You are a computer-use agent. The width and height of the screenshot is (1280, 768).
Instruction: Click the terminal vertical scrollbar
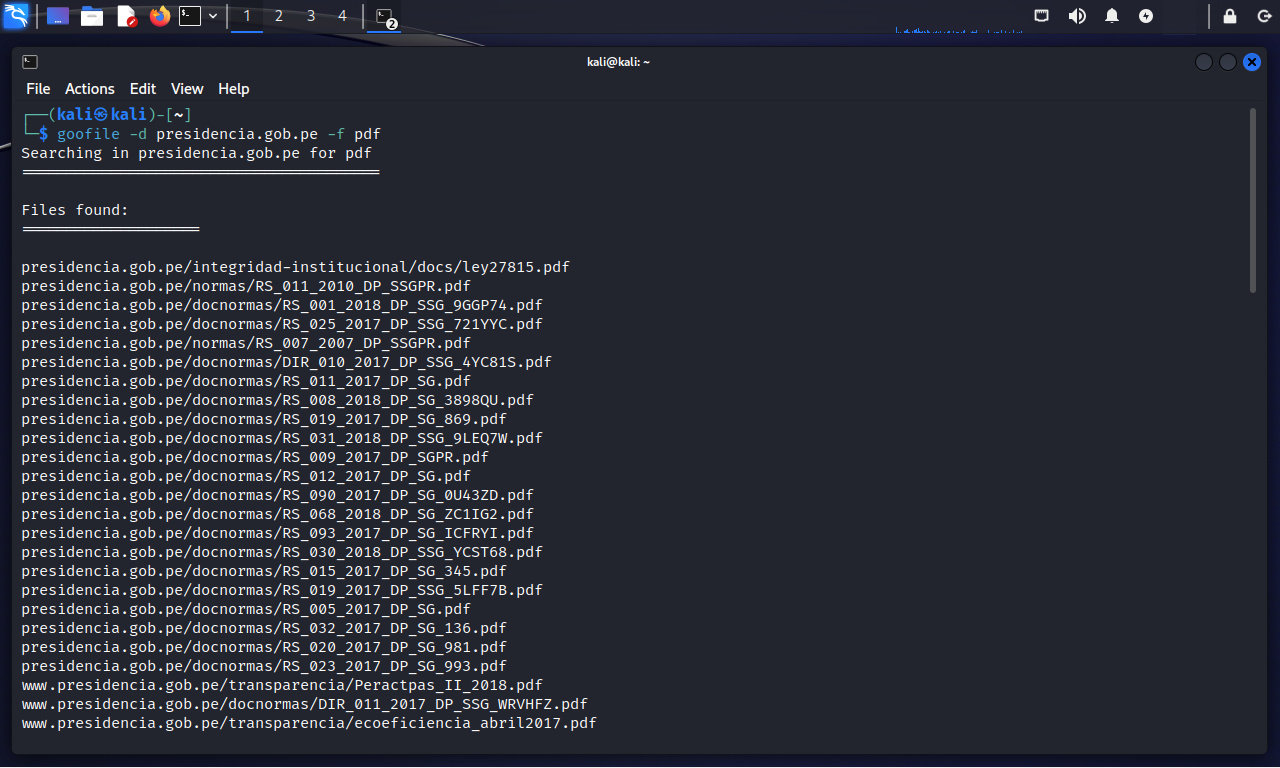1253,200
